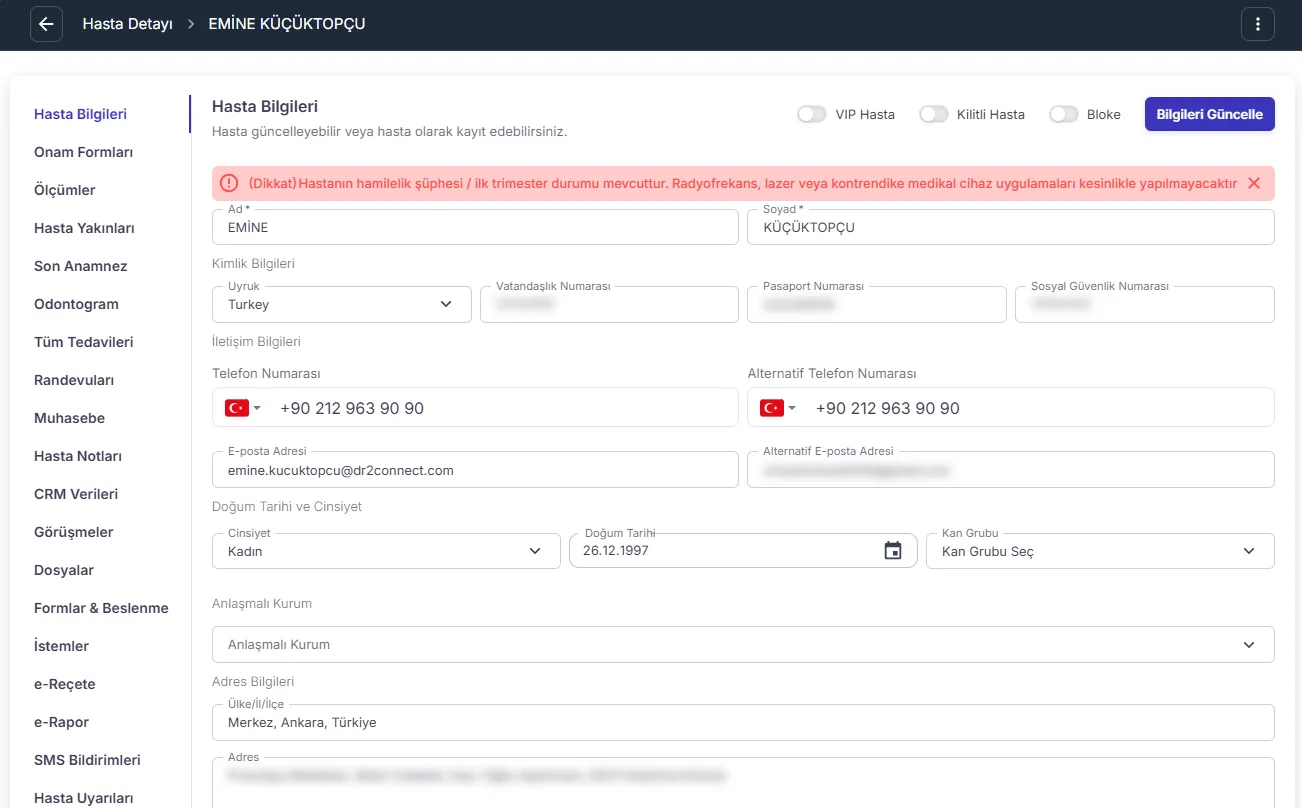This screenshot has height=808, width=1302.
Task: Dismiss the pregnancy warning alert with X
Action: click(1254, 183)
